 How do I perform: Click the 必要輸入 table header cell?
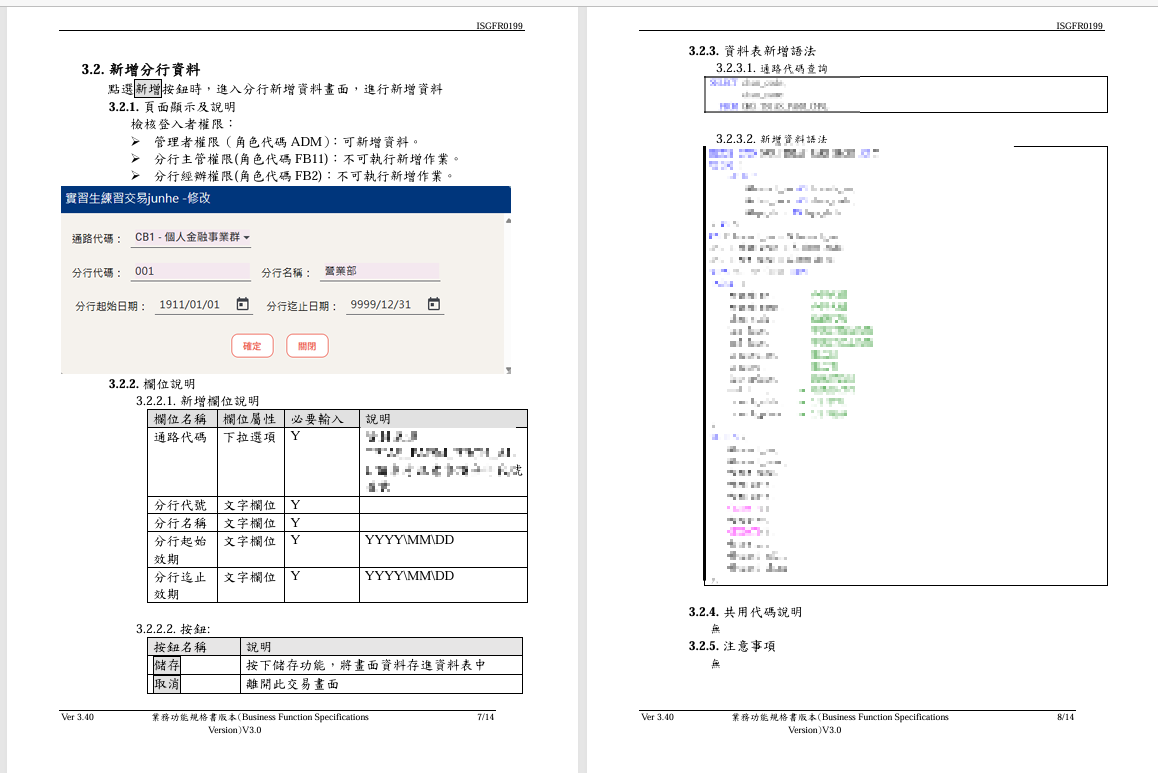(322, 419)
